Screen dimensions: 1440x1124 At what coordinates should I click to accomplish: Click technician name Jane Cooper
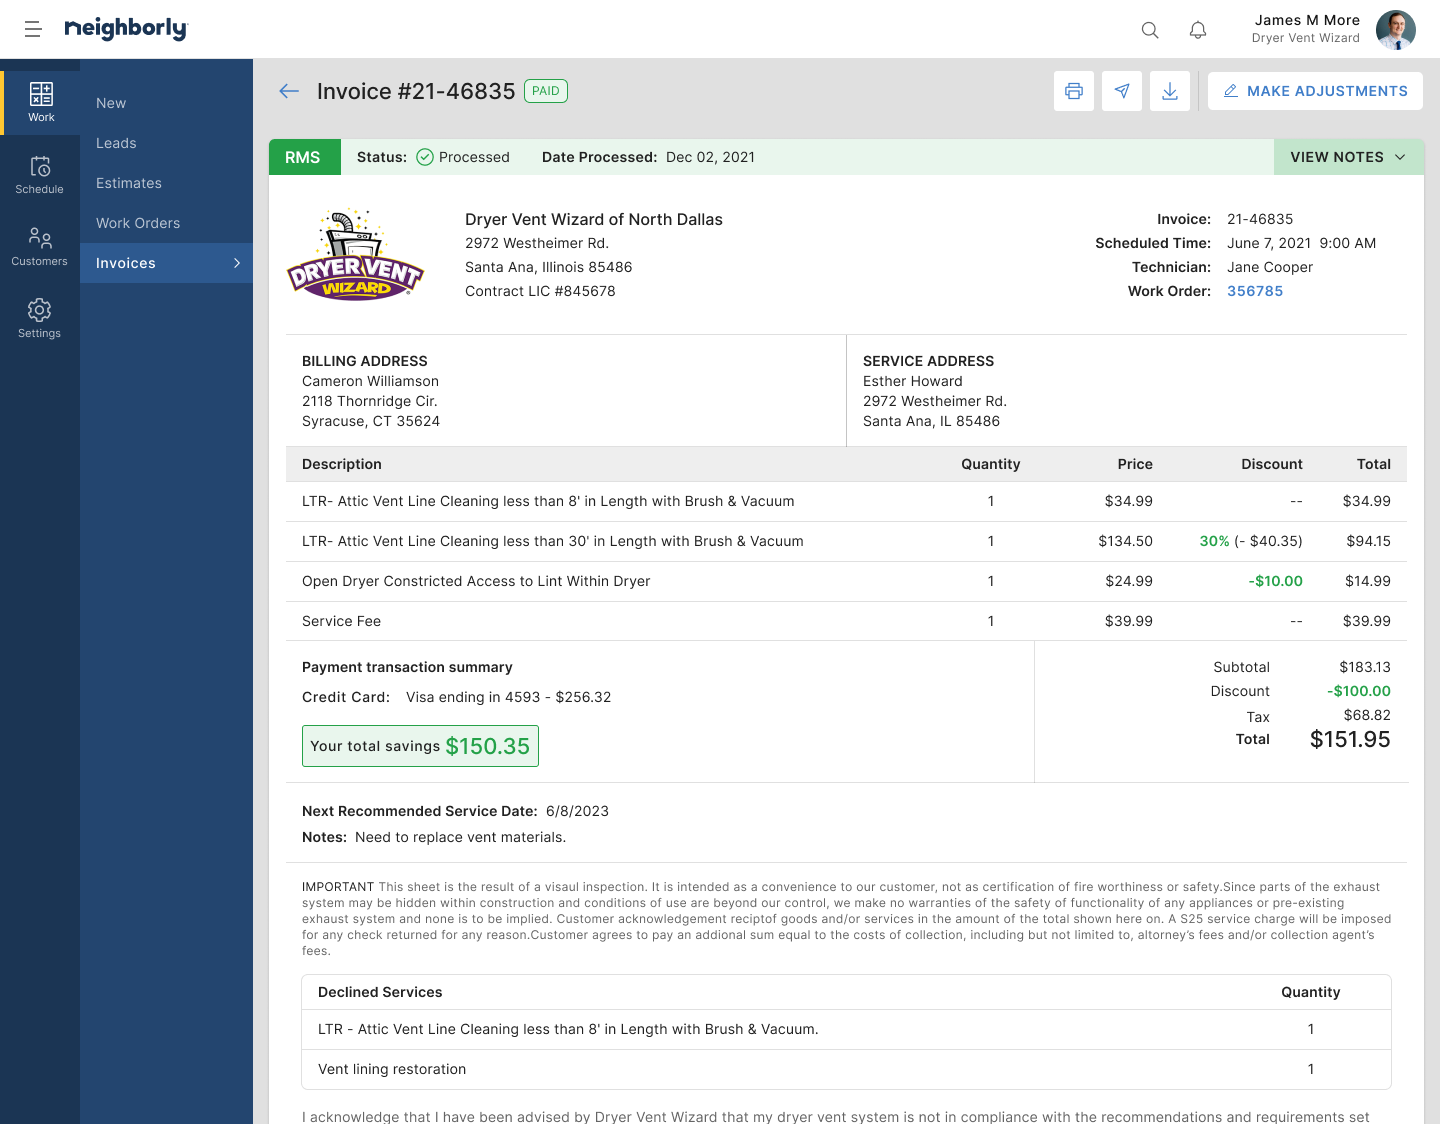1270,267
